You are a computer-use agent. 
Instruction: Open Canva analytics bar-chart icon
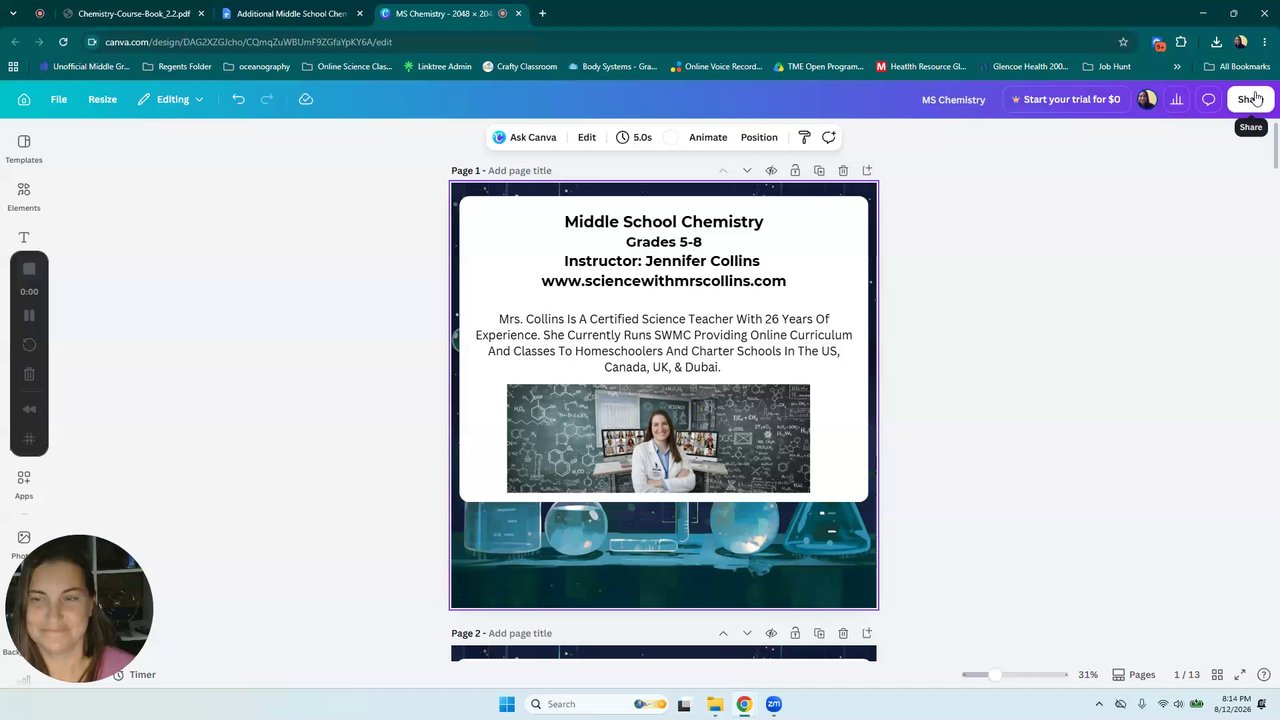(1177, 99)
